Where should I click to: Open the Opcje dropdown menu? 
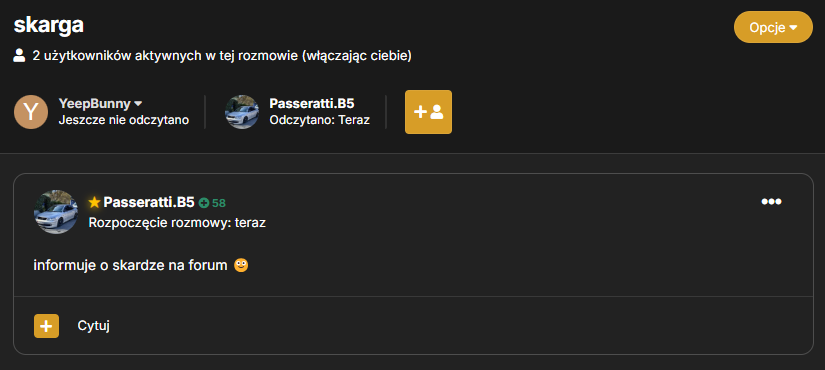tap(773, 27)
